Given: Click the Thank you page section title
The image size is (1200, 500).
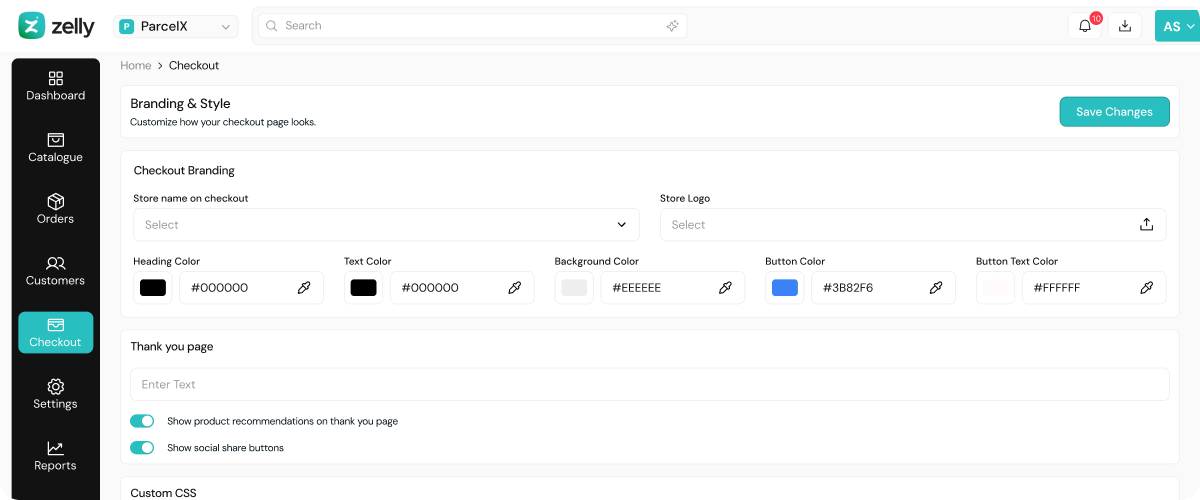Looking at the screenshot, I should click(172, 347).
